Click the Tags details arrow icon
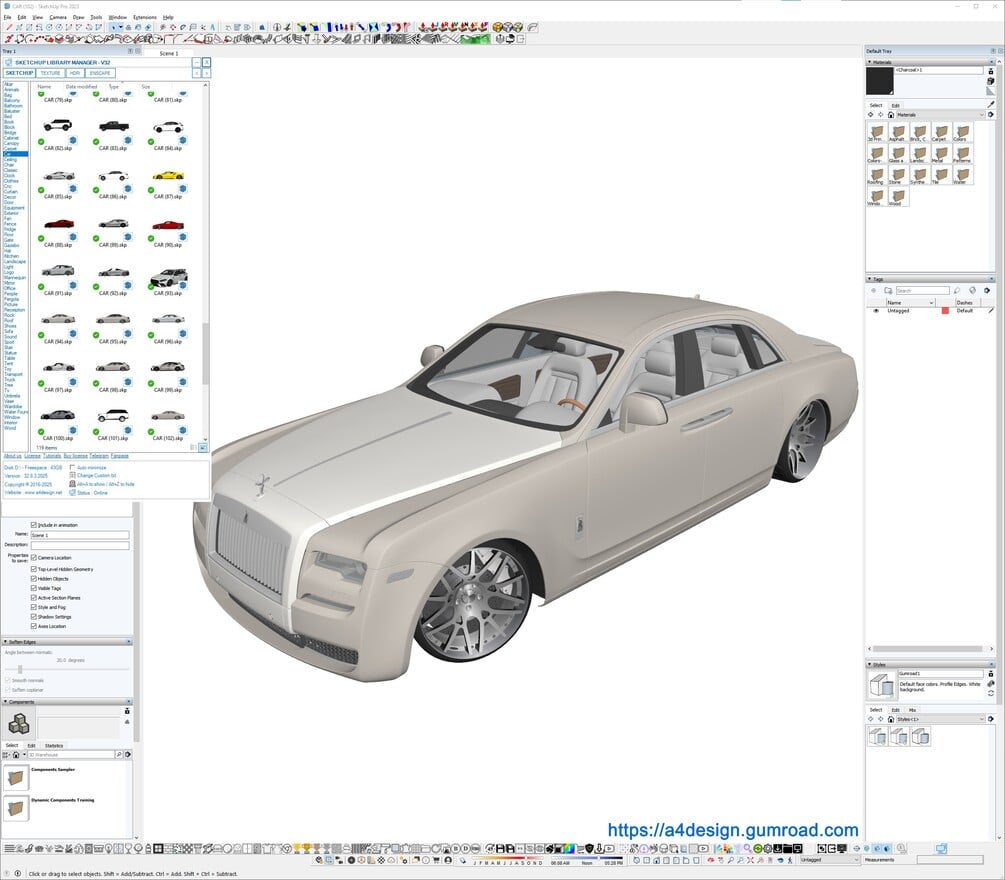 click(x=987, y=290)
